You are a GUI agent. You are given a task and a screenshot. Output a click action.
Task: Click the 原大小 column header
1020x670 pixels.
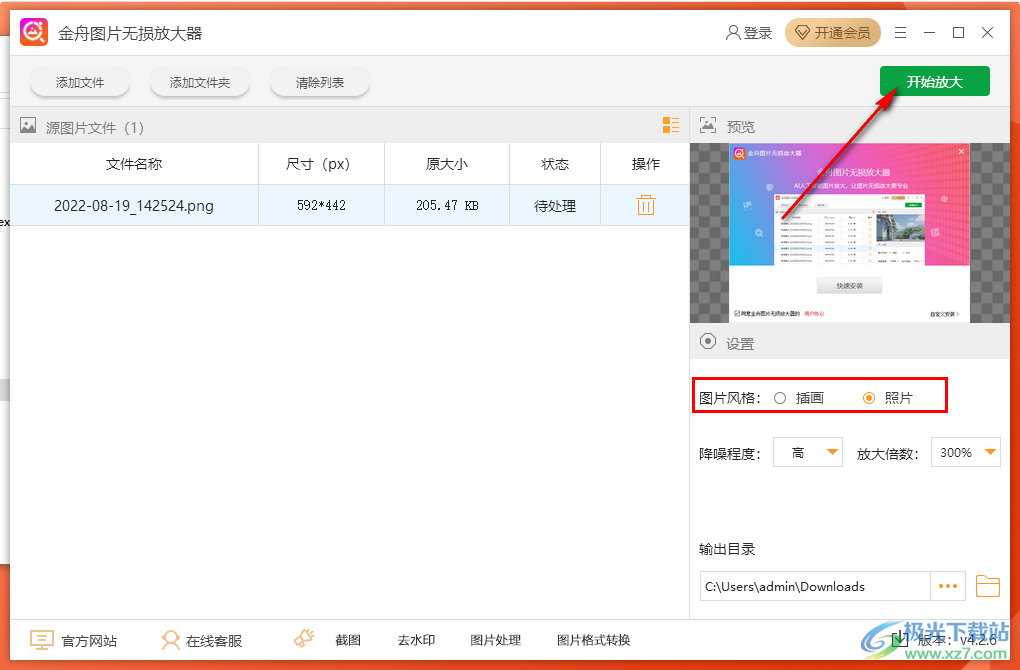pyautogui.click(x=447, y=164)
